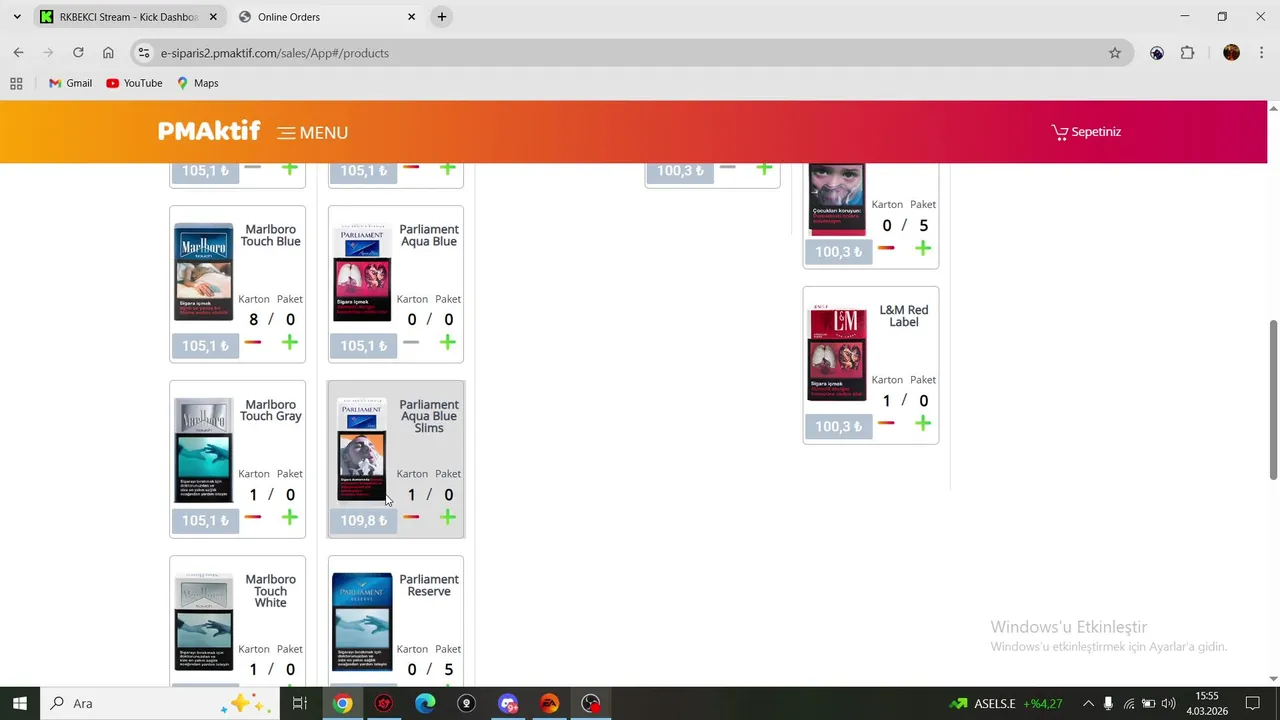Viewport: 1280px width, 720px height.
Task: Open the YouTube bookmark
Action: click(x=134, y=83)
